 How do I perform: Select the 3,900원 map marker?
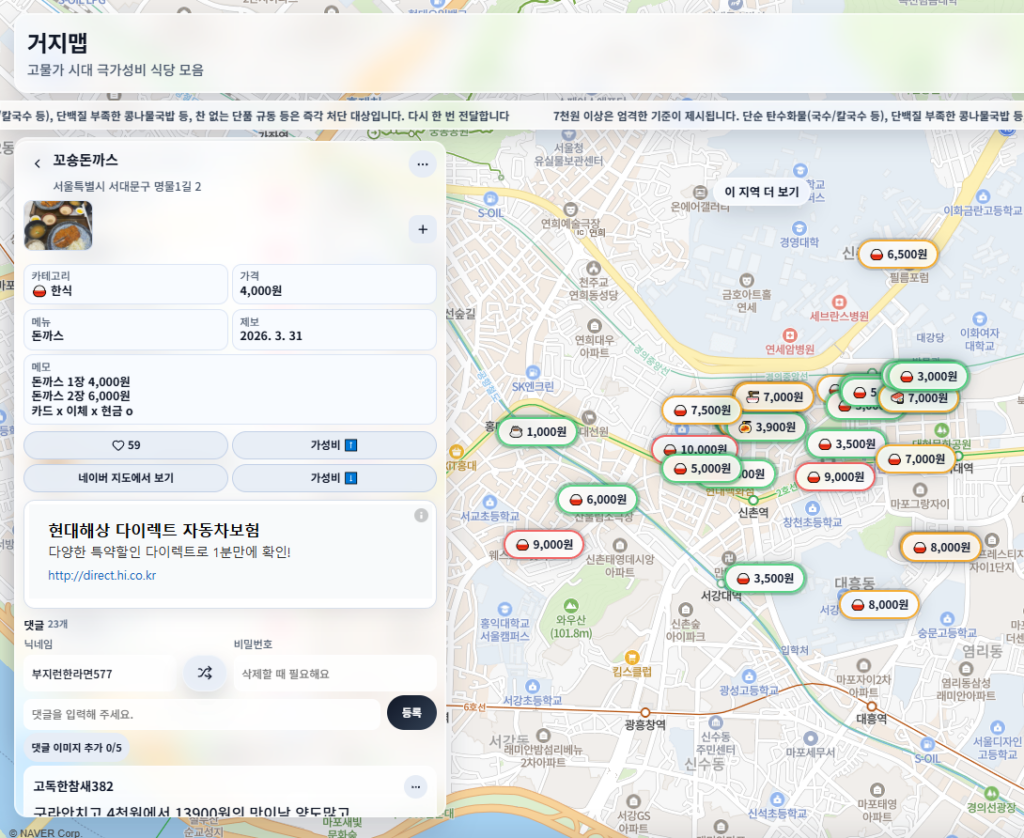click(x=766, y=427)
